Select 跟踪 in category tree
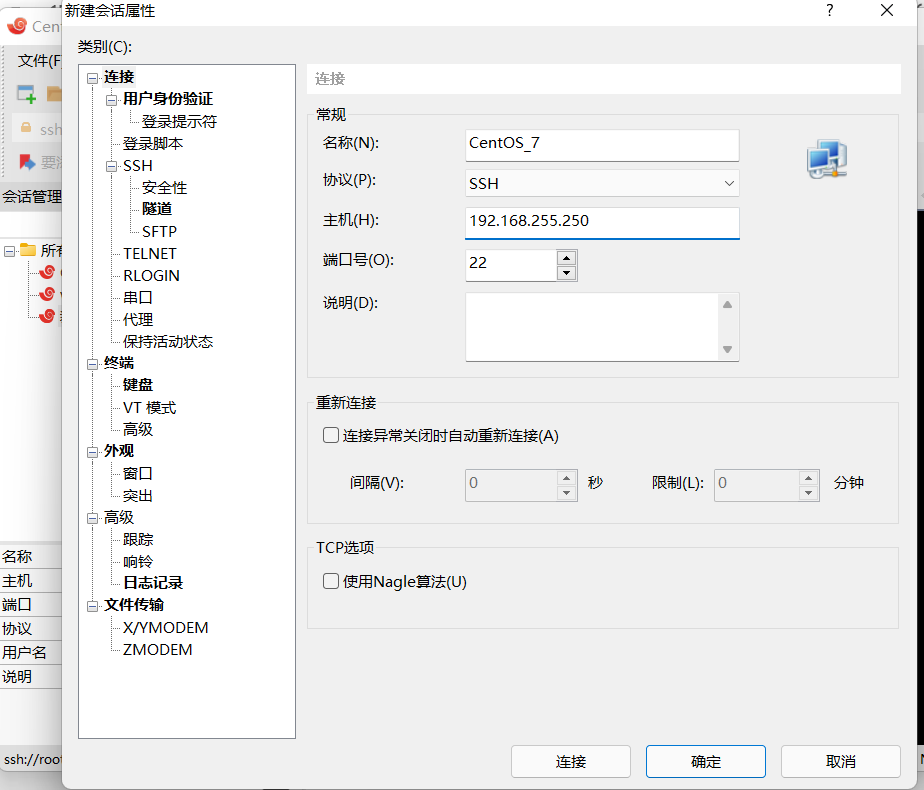924x790 pixels. point(138,539)
